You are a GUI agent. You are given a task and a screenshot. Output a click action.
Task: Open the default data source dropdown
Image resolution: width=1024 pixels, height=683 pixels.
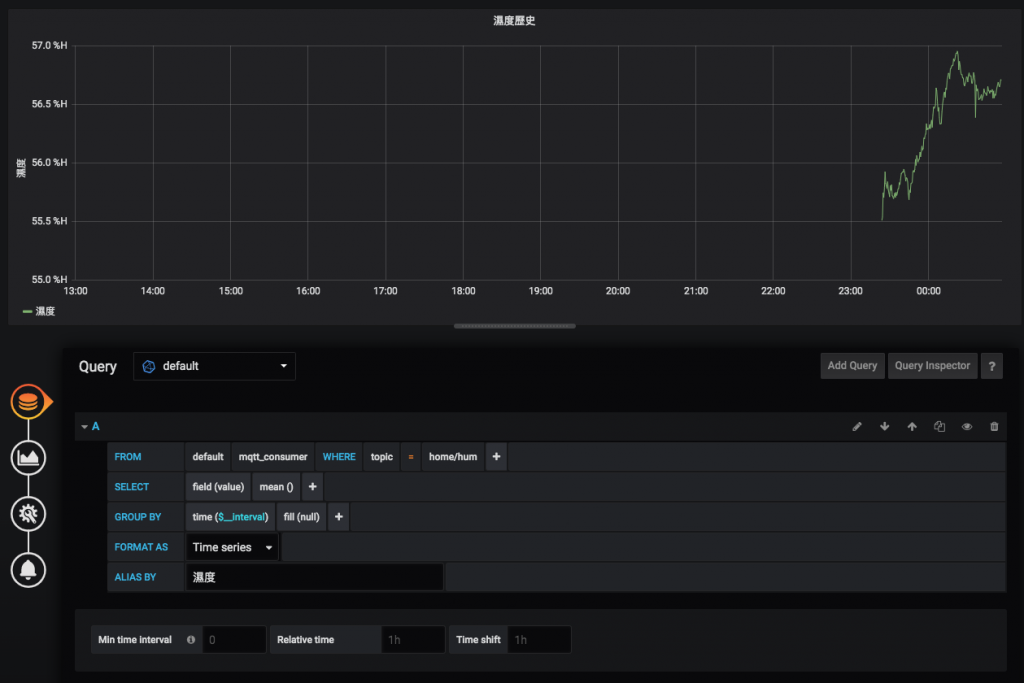pos(214,366)
